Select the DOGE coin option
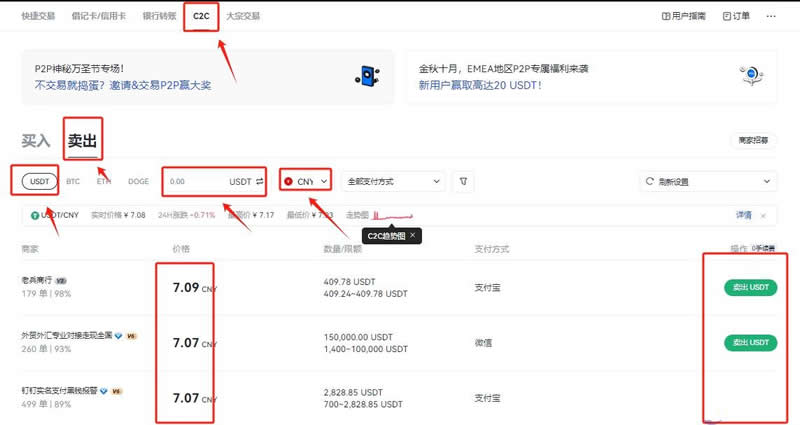The width and height of the screenshot is (800, 425). pyautogui.click(x=138, y=181)
